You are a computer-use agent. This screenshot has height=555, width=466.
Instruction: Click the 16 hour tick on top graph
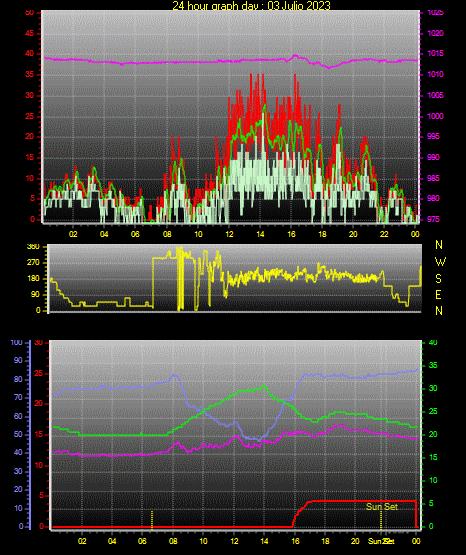point(291,234)
